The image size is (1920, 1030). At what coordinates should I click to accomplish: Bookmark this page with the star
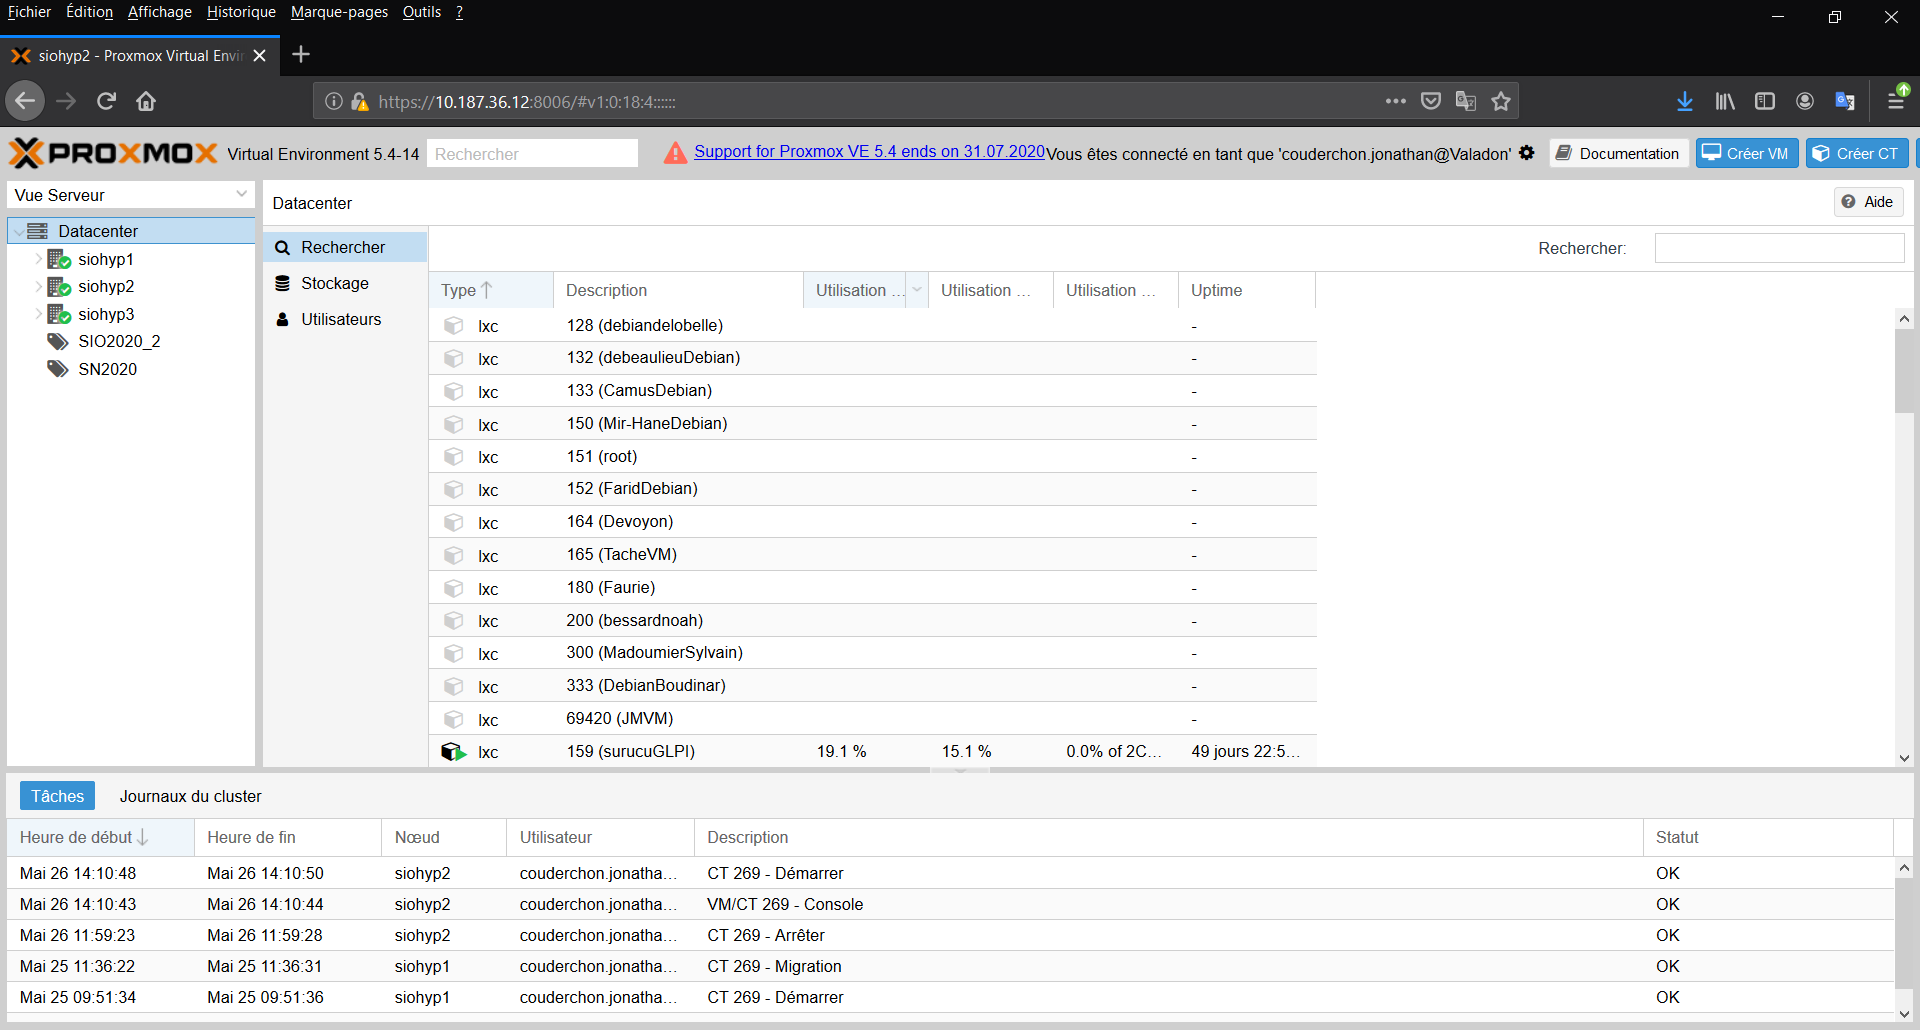[x=1501, y=101]
